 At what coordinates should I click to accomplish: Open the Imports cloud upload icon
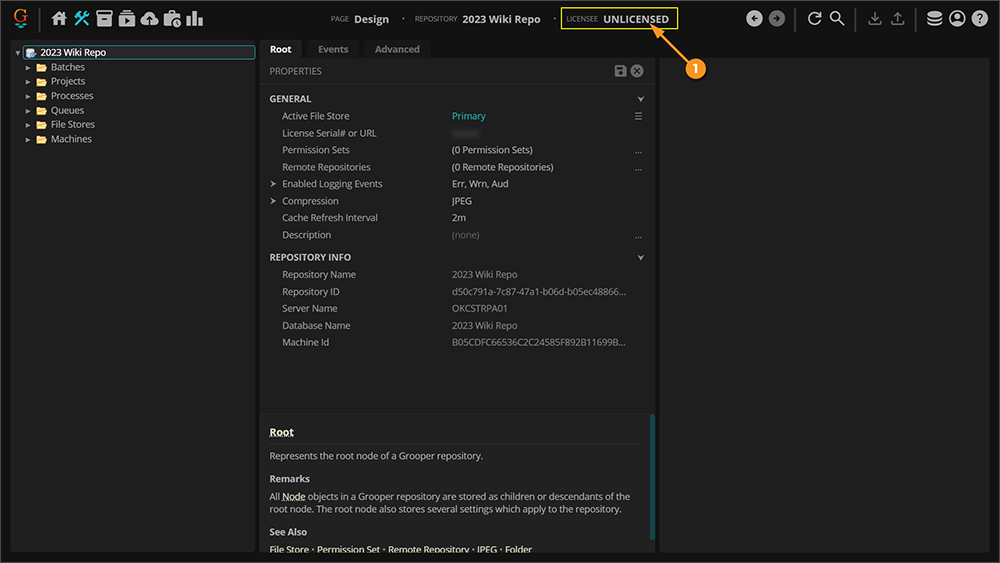coord(149,18)
